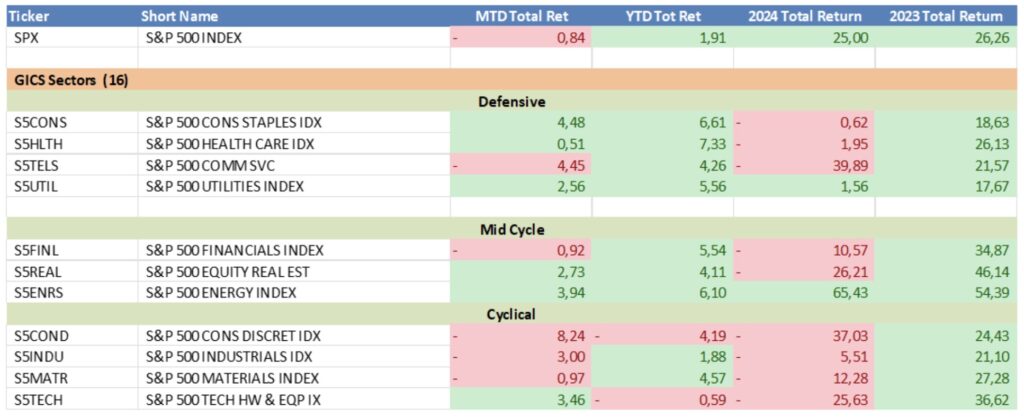The height and width of the screenshot is (417, 1024).
Task: Select the Mid Cycle group heading
Action: click(x=511, y=229)
